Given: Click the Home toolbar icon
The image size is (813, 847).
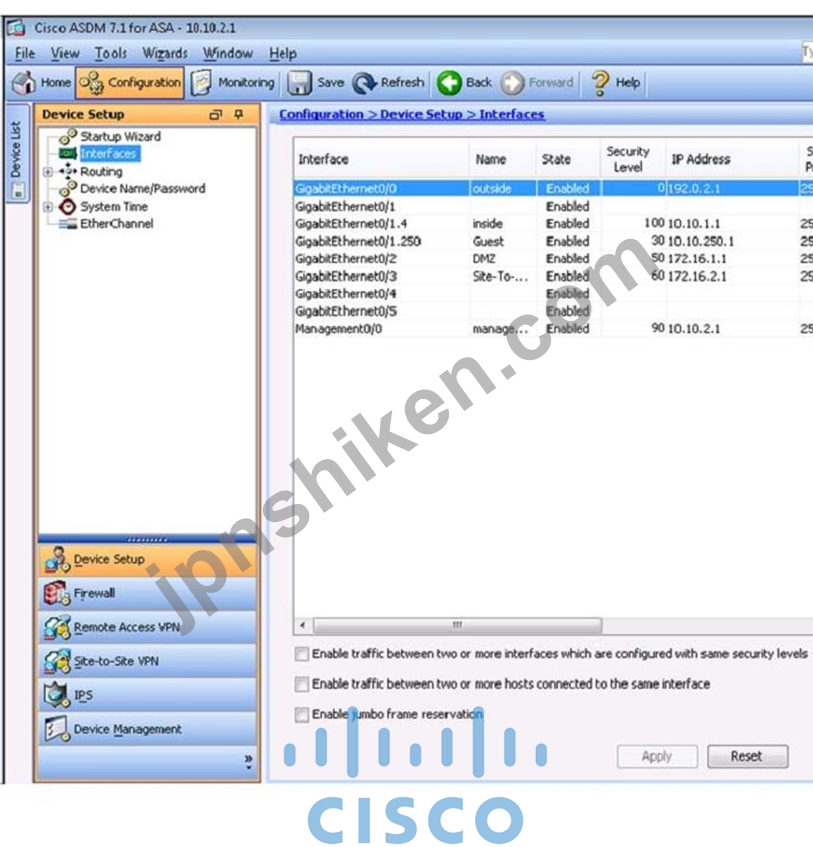Looking at the screenshot, I should (x=24, y=83).
